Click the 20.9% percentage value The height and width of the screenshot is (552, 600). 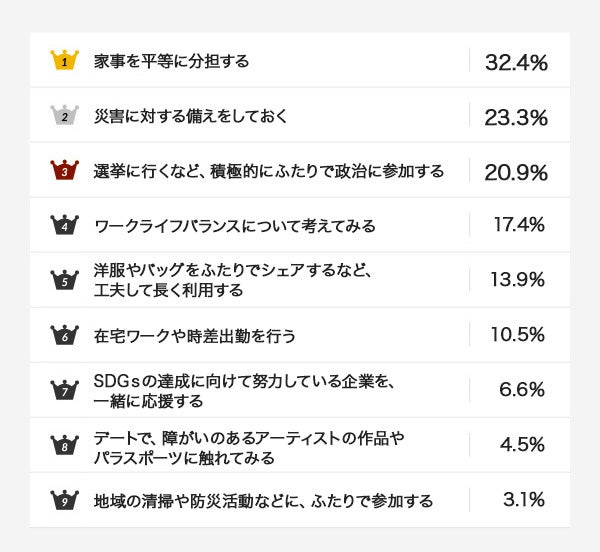tap(516, 172)
